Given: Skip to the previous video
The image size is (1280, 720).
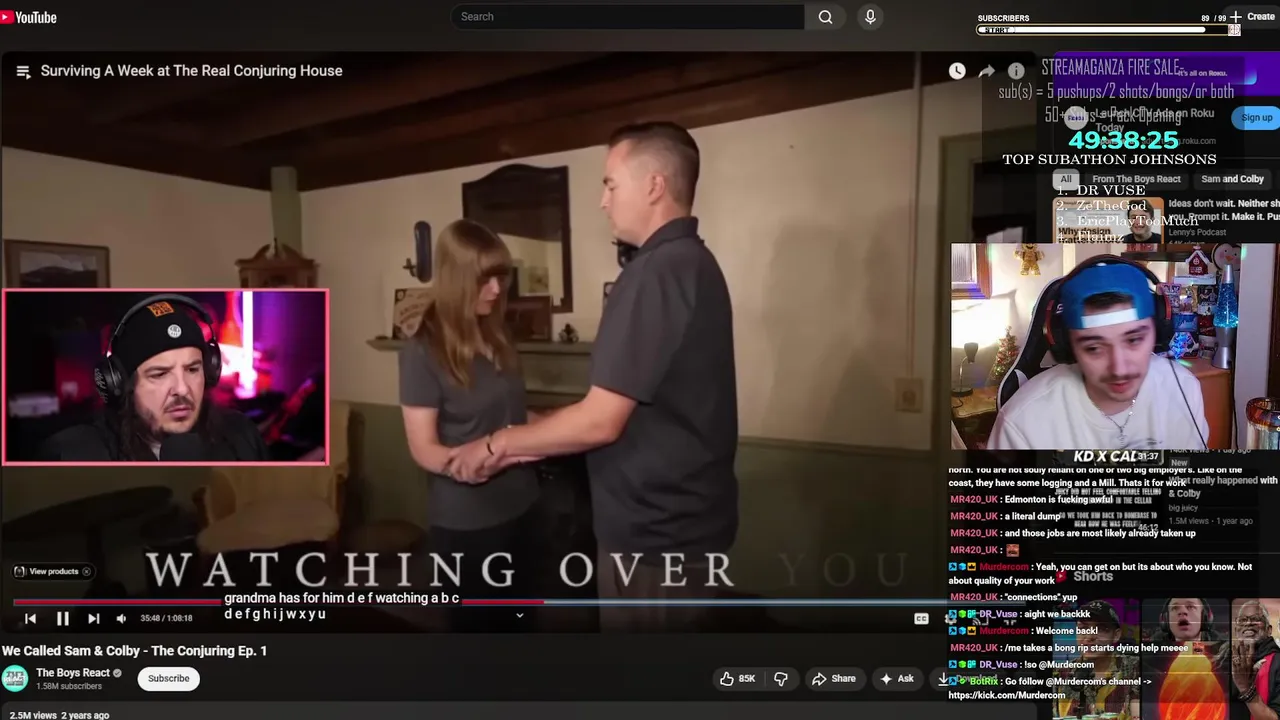Looking at the screenshot, I should [30, 619].
